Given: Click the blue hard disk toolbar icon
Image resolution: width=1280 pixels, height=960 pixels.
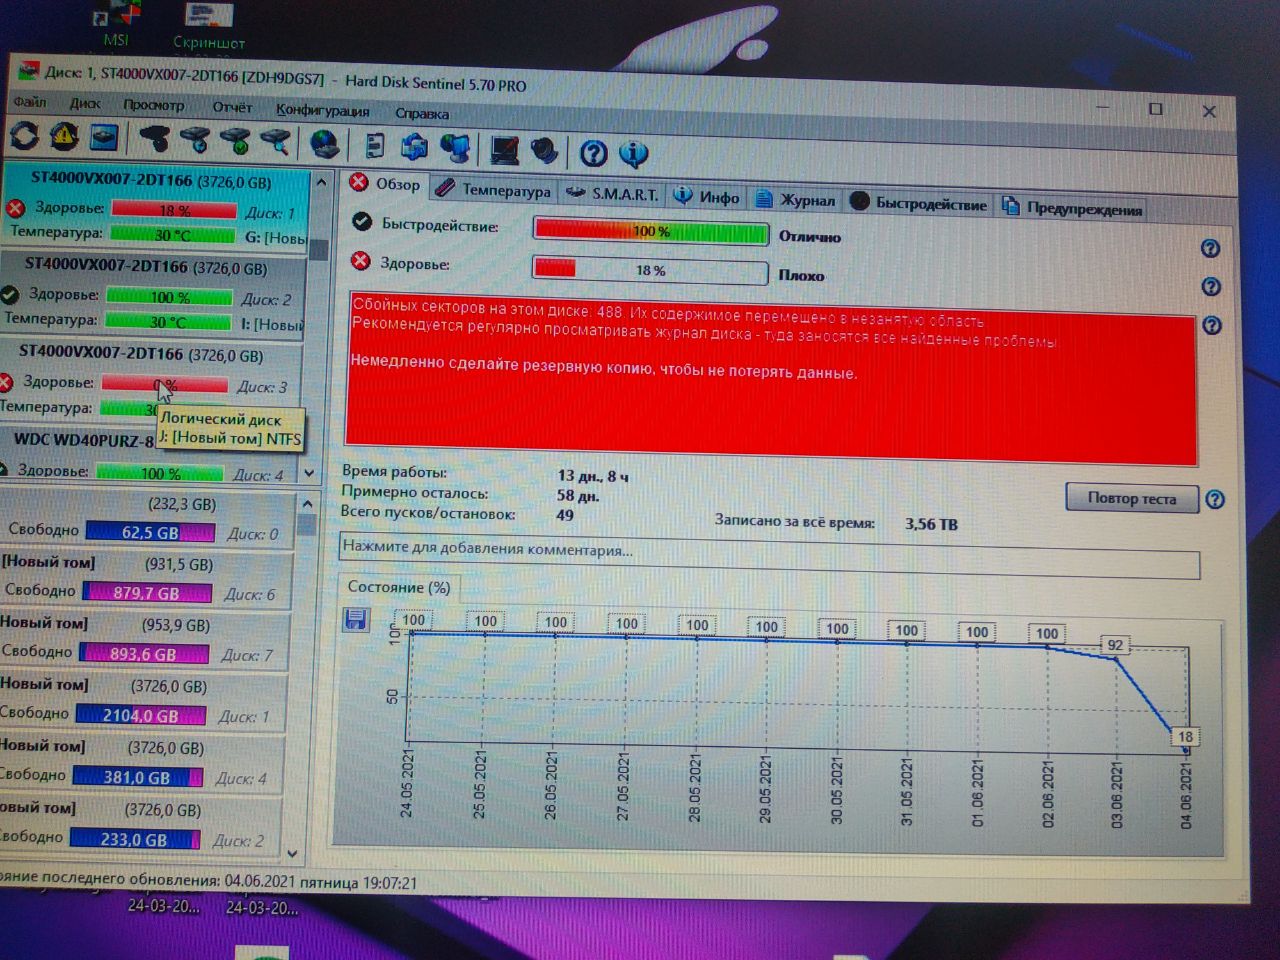Looking at the screenshot, I should pyautogui.click(x=104, y=137).
